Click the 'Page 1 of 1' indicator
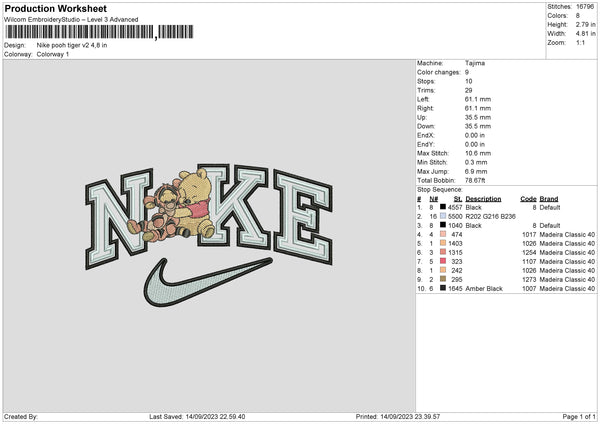Viewport: 600px width, 424px height. 579,416
